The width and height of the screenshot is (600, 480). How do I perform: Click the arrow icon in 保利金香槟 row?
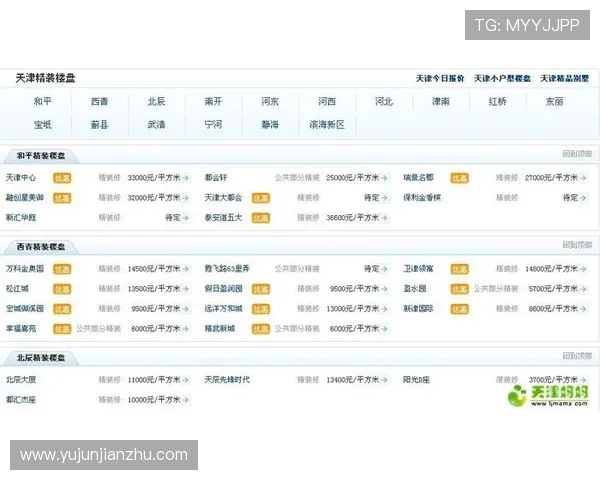click(x=583, y=198)
